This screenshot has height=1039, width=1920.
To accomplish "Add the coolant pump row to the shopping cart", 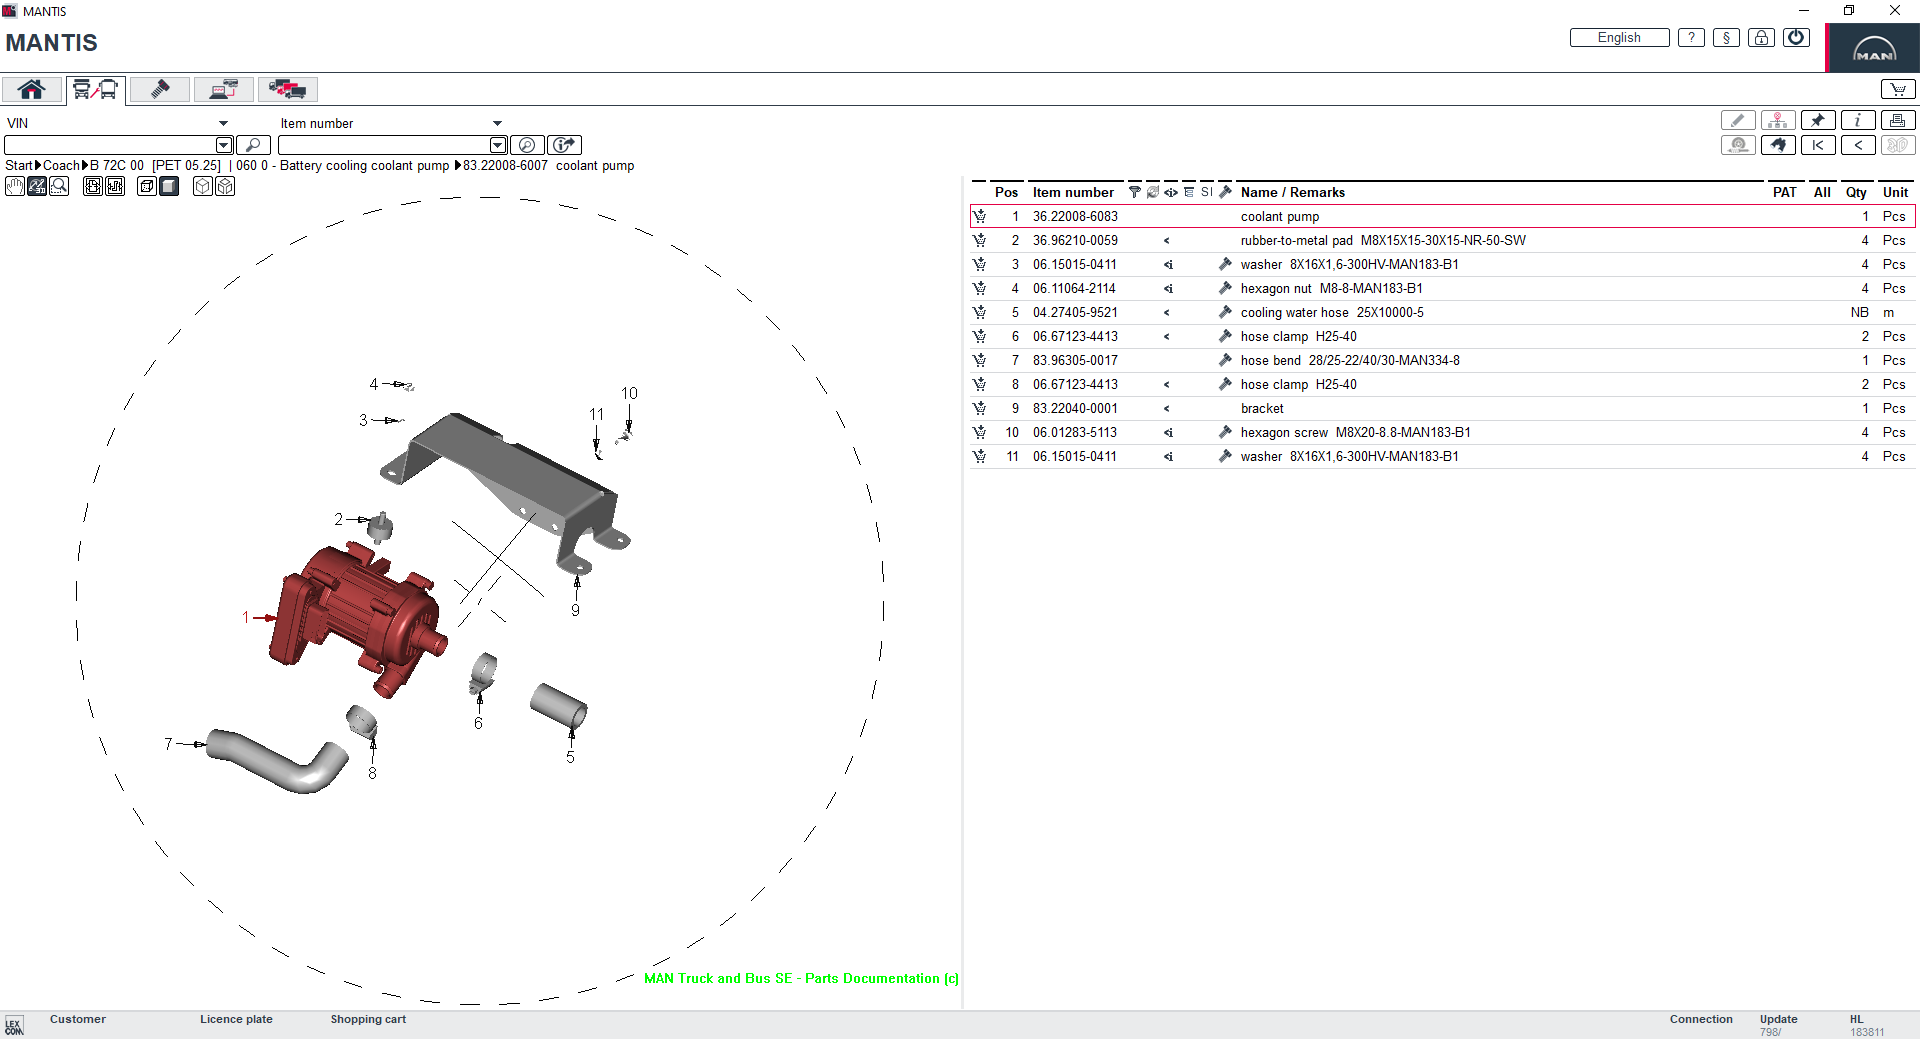I will (x=980, y=216).
